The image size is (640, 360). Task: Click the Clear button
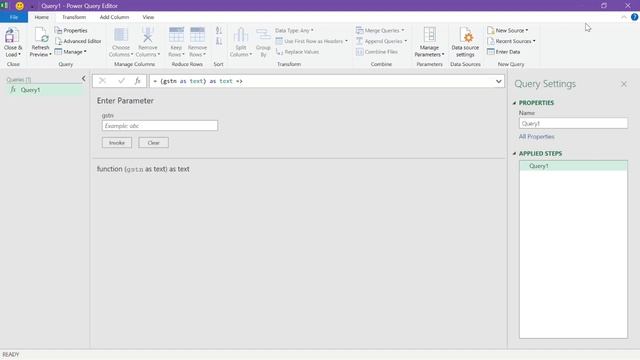153,143
